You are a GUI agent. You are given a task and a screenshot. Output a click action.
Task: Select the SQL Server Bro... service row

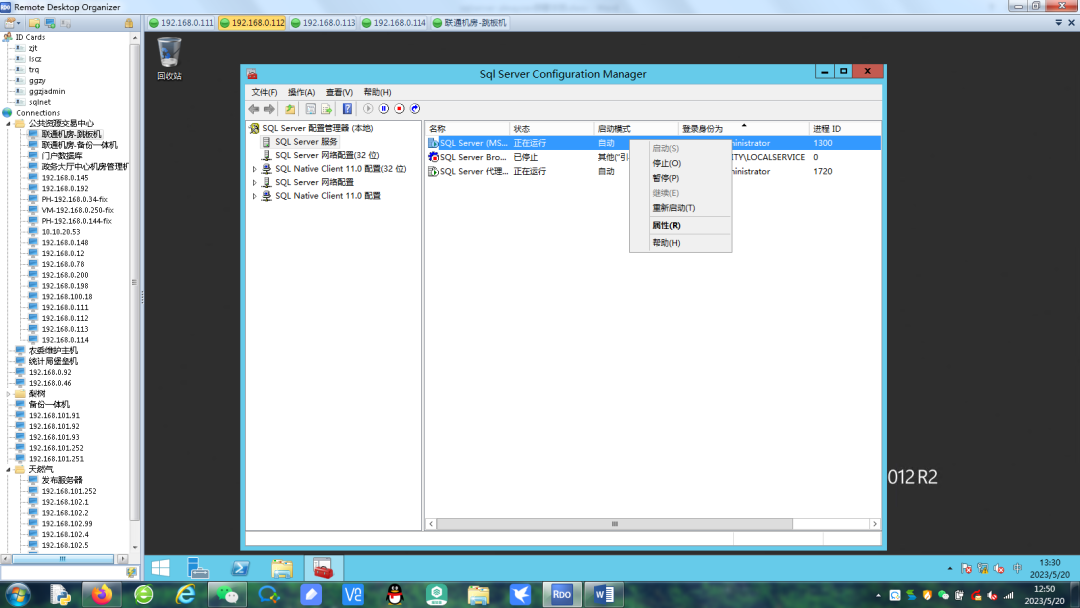coord(653,157)
